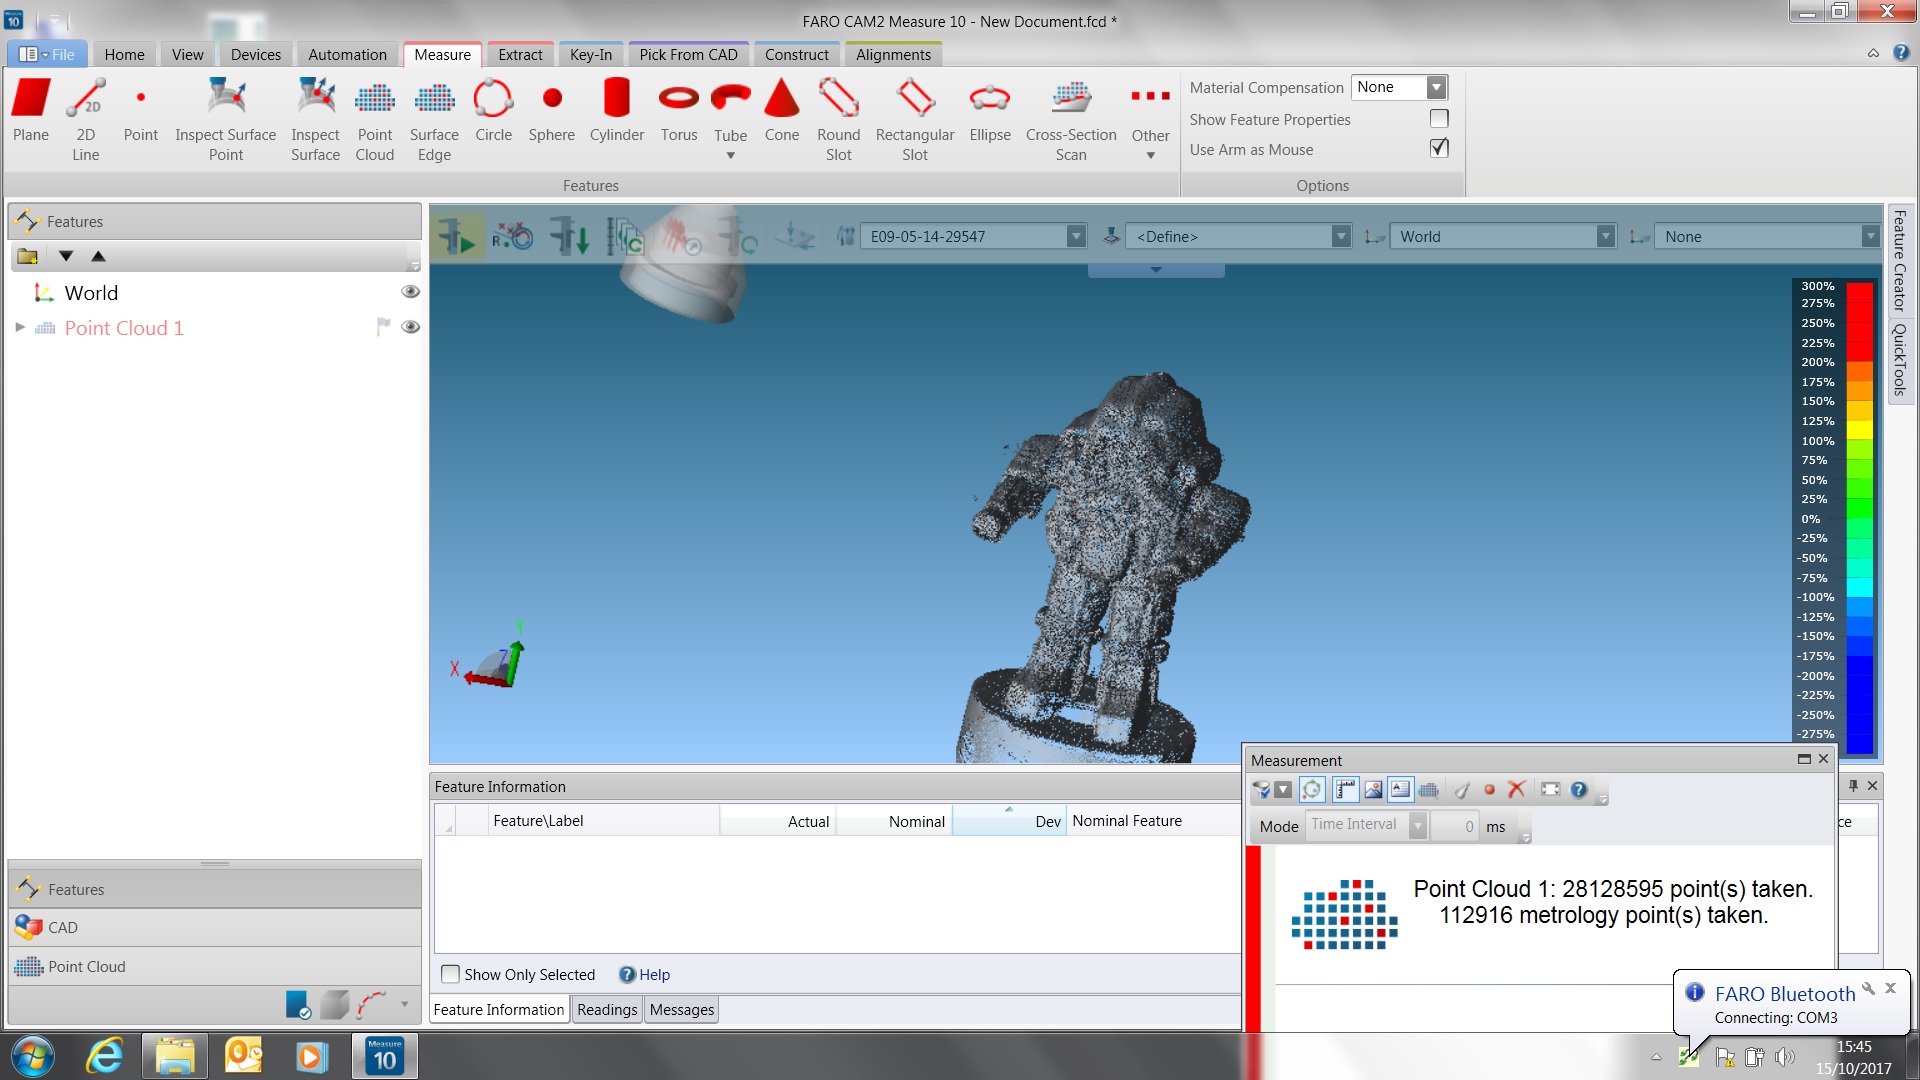Image resolution: width=1920 pixels, height=1080 pixels.
Task: Open the Home ribbon tab
Action: click(x=124, y=55)
